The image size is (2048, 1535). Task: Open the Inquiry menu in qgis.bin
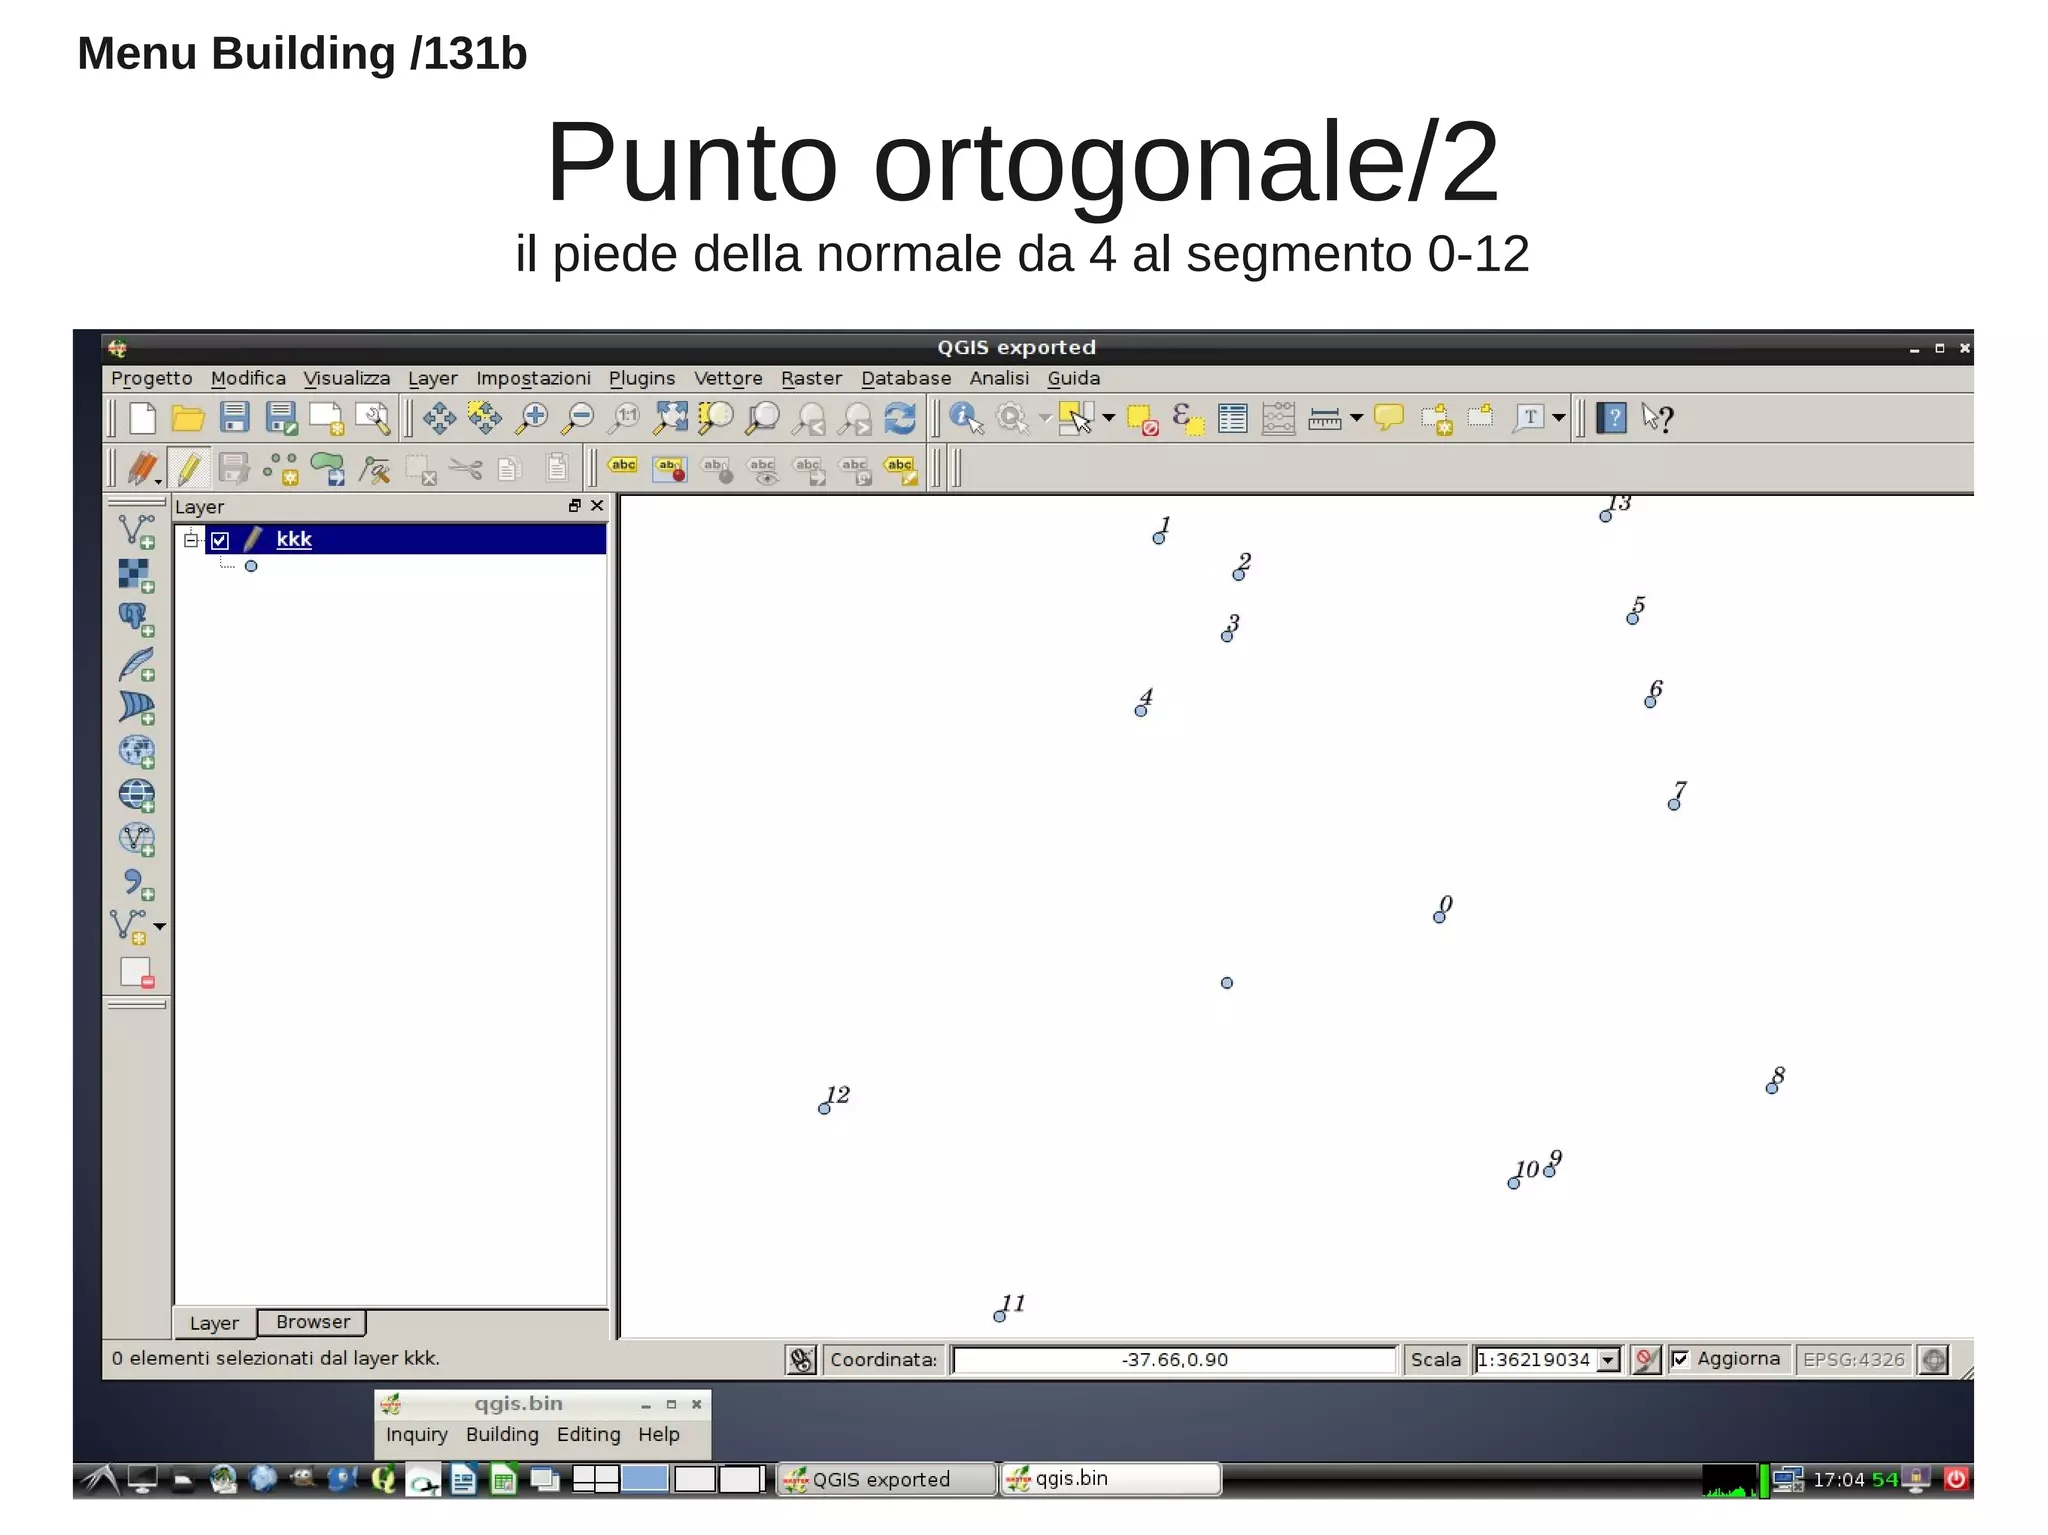(x=416, y=1434)
